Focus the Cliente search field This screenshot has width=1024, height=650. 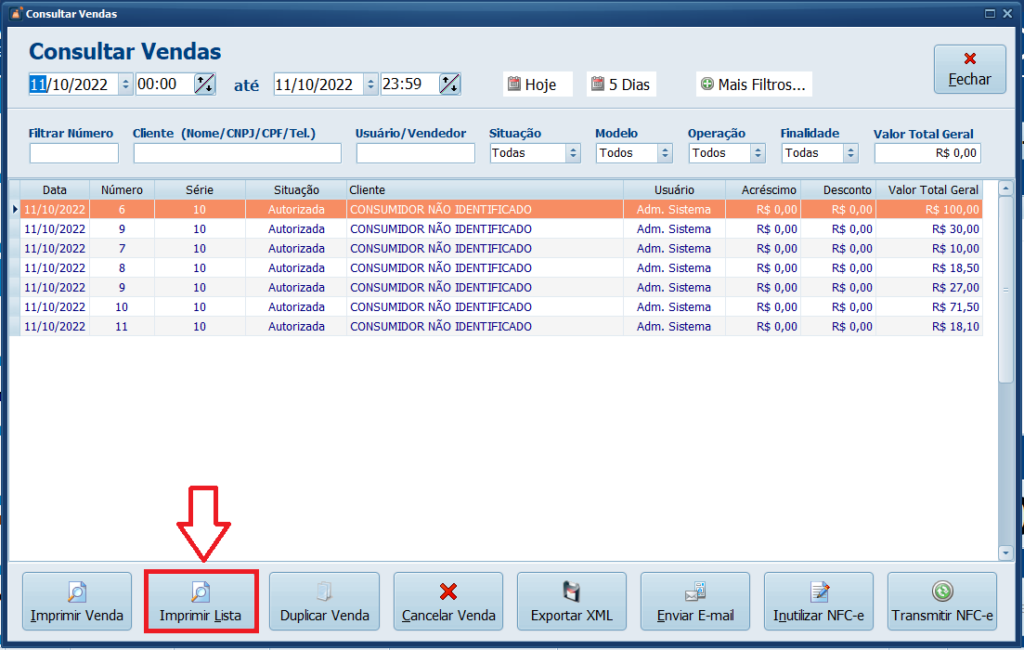(237, 153)
